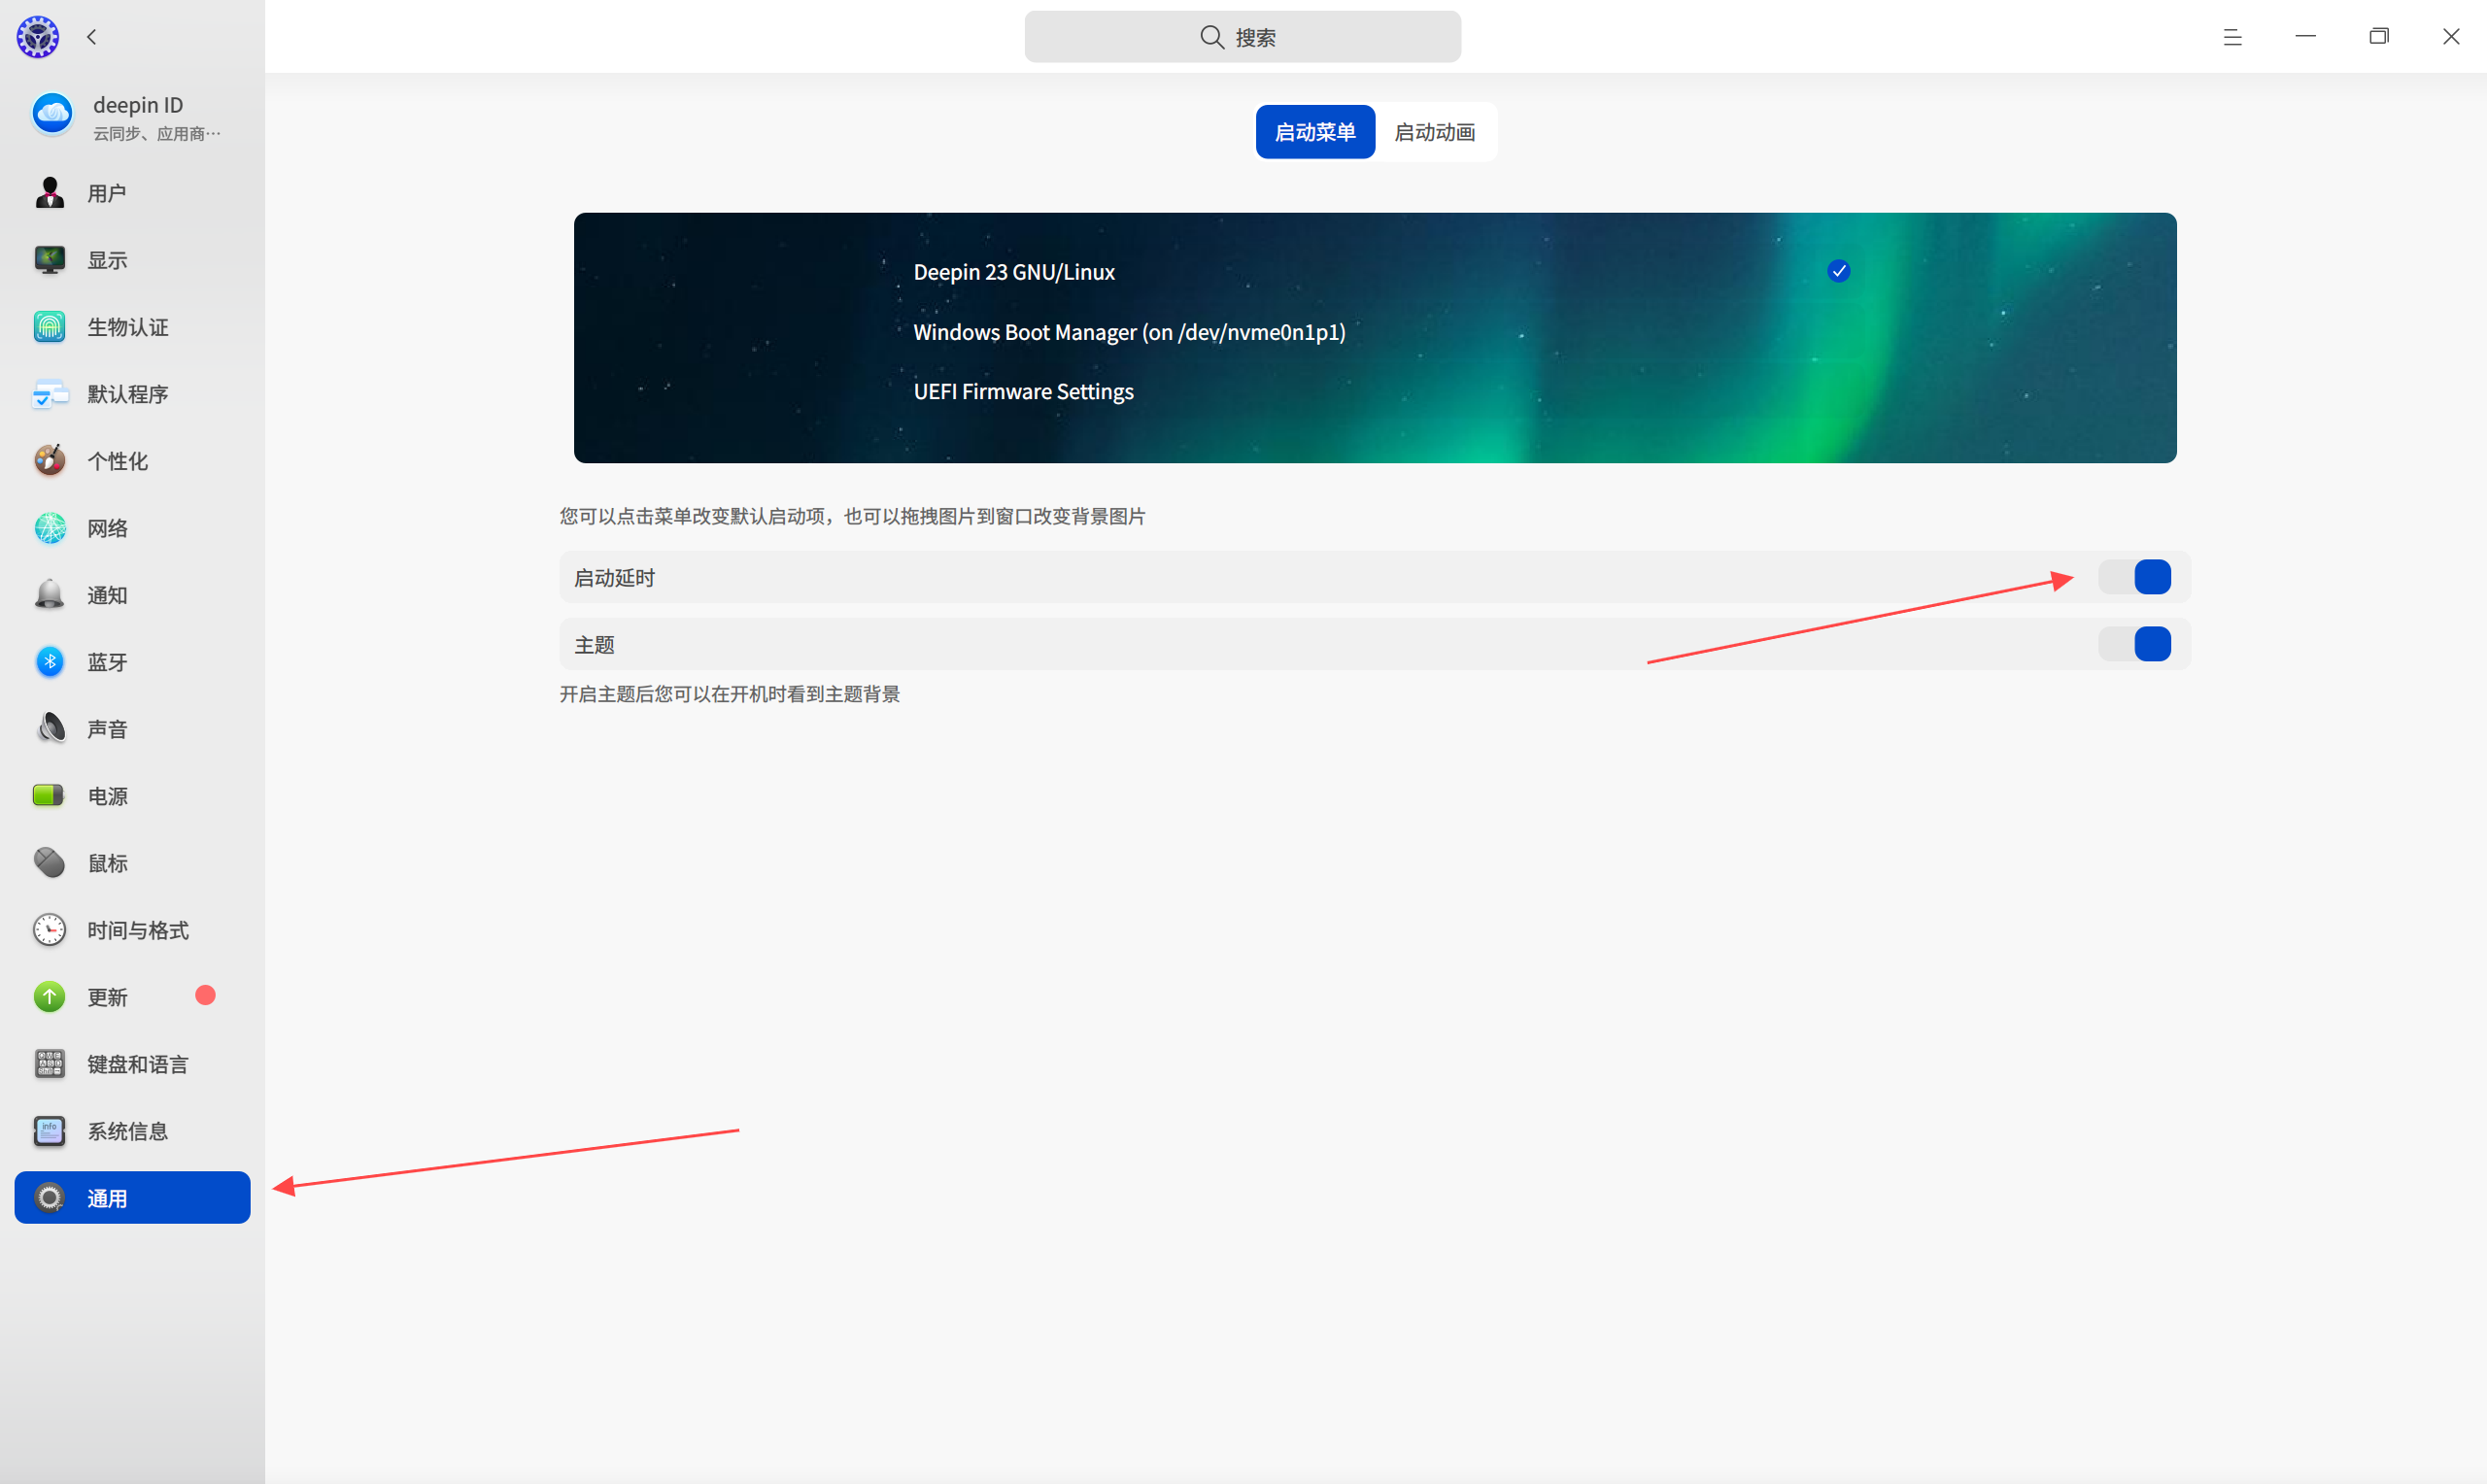The height and width of the screenshot is (1484, 2487).
Task: Select 时间与格式 sidebar label
Action: (138, 930)
